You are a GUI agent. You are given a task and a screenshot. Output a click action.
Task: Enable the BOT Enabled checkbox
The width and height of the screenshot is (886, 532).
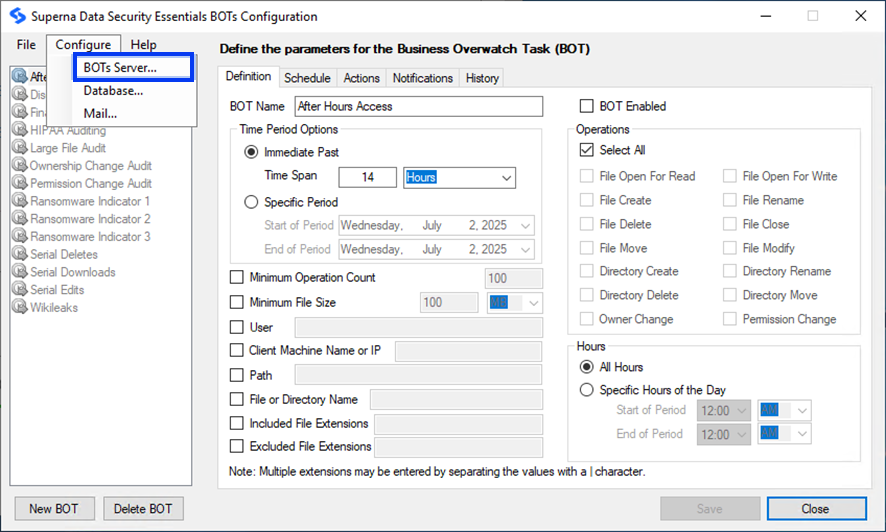click(587, 106)
